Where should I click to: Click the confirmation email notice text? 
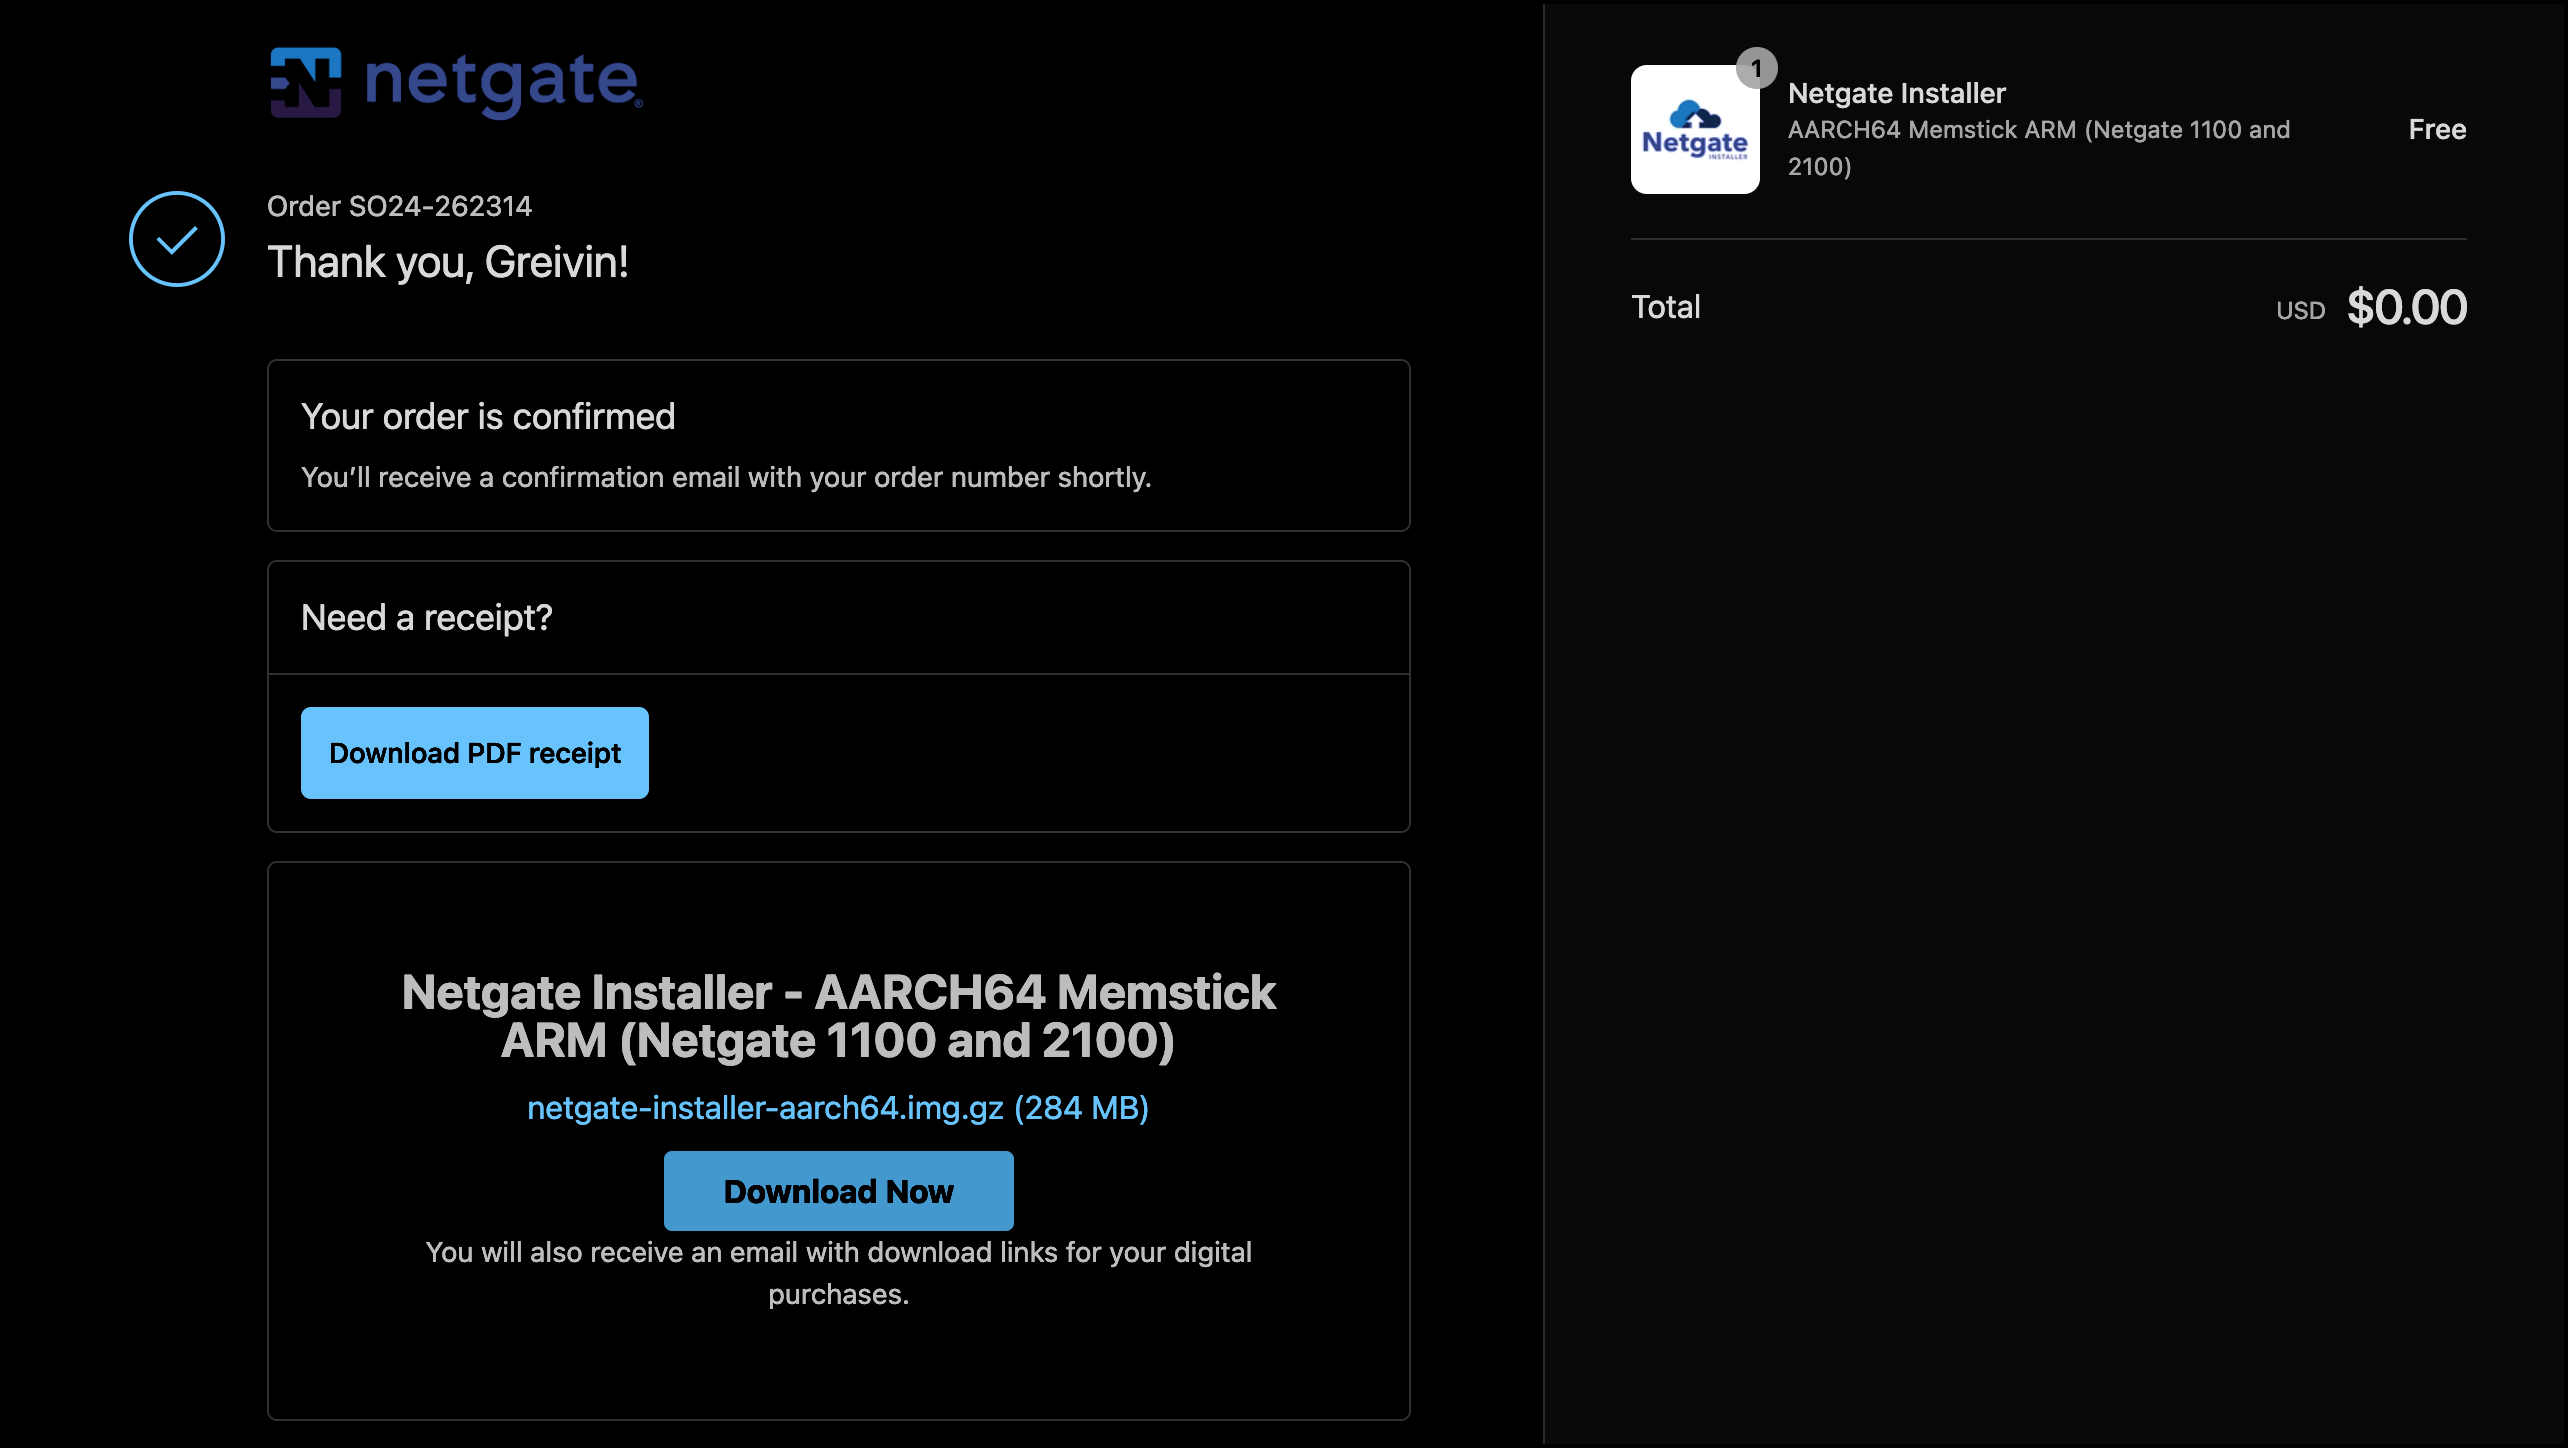coord(726,477)
